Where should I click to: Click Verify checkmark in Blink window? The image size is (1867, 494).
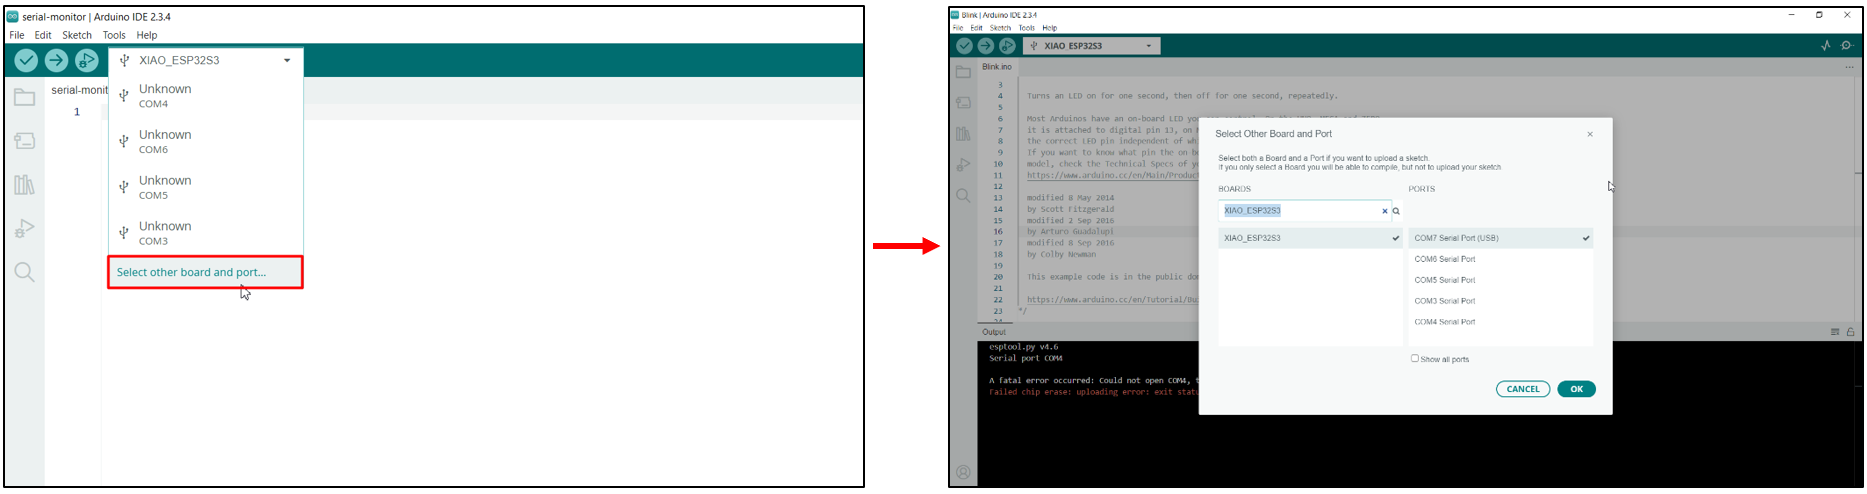tap(964, 46)
